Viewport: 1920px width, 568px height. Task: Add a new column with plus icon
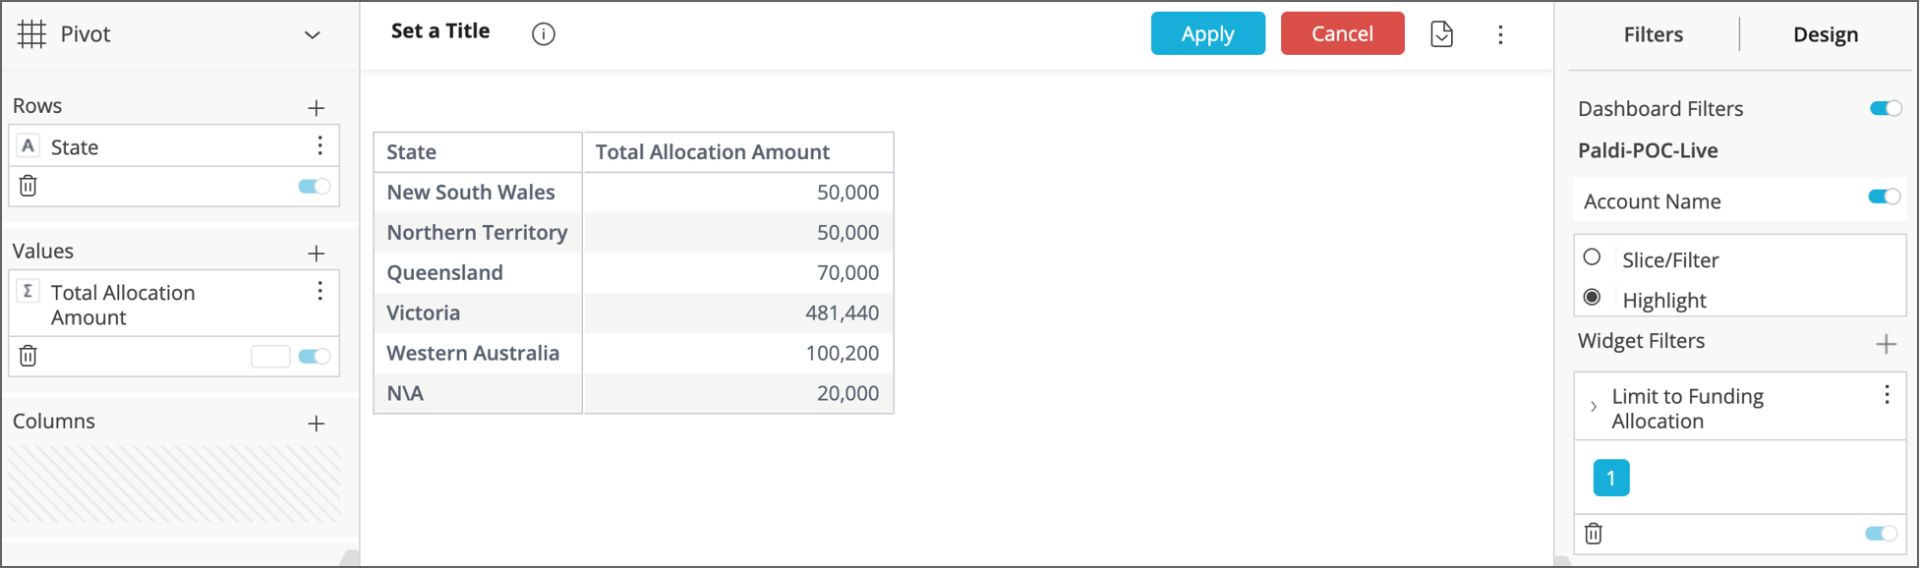(316, 424)
